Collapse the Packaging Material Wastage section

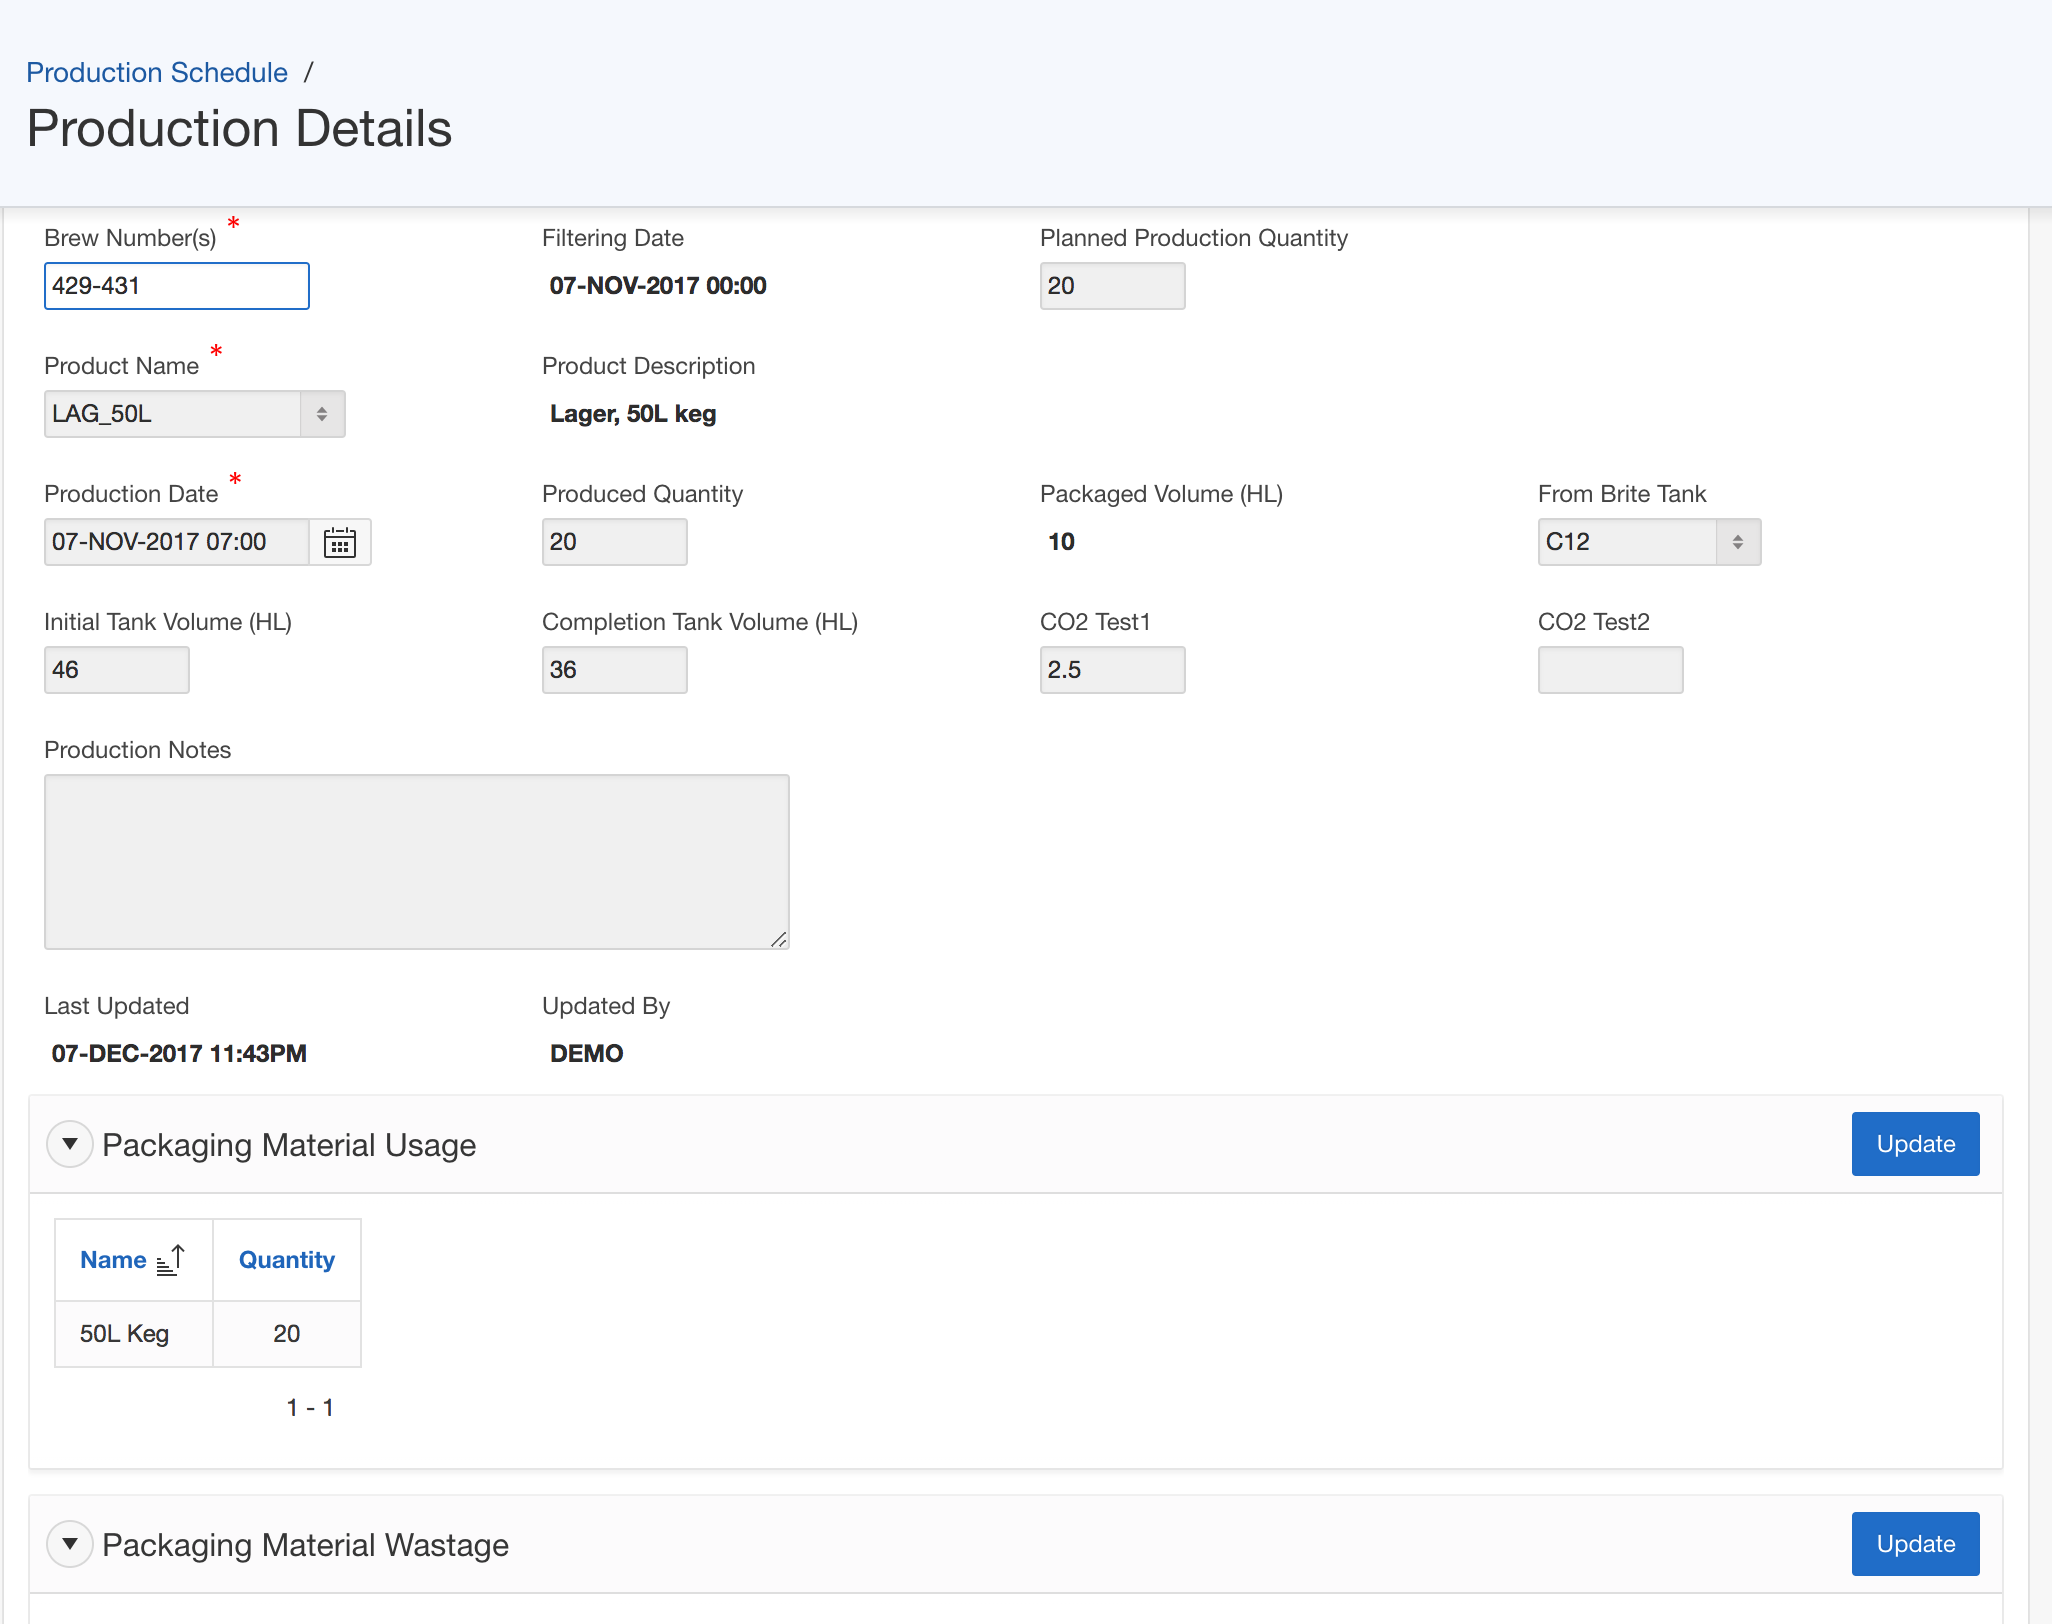70,1544
